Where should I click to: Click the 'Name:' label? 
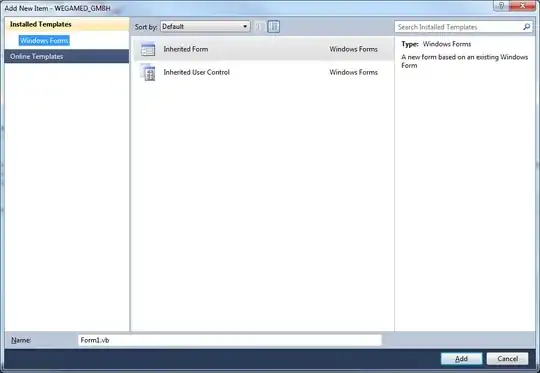click(x=21, y=340)
